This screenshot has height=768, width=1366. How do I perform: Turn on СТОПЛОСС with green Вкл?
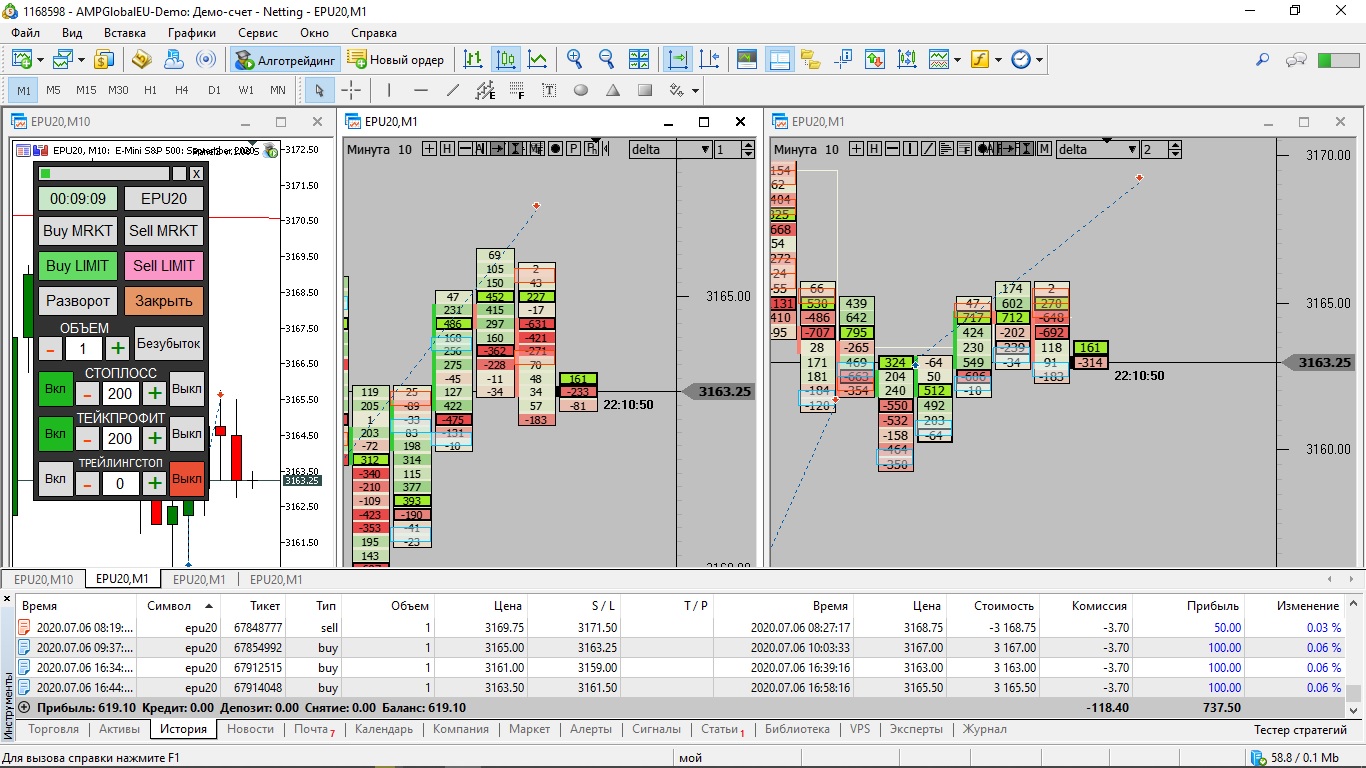[55, 389]
